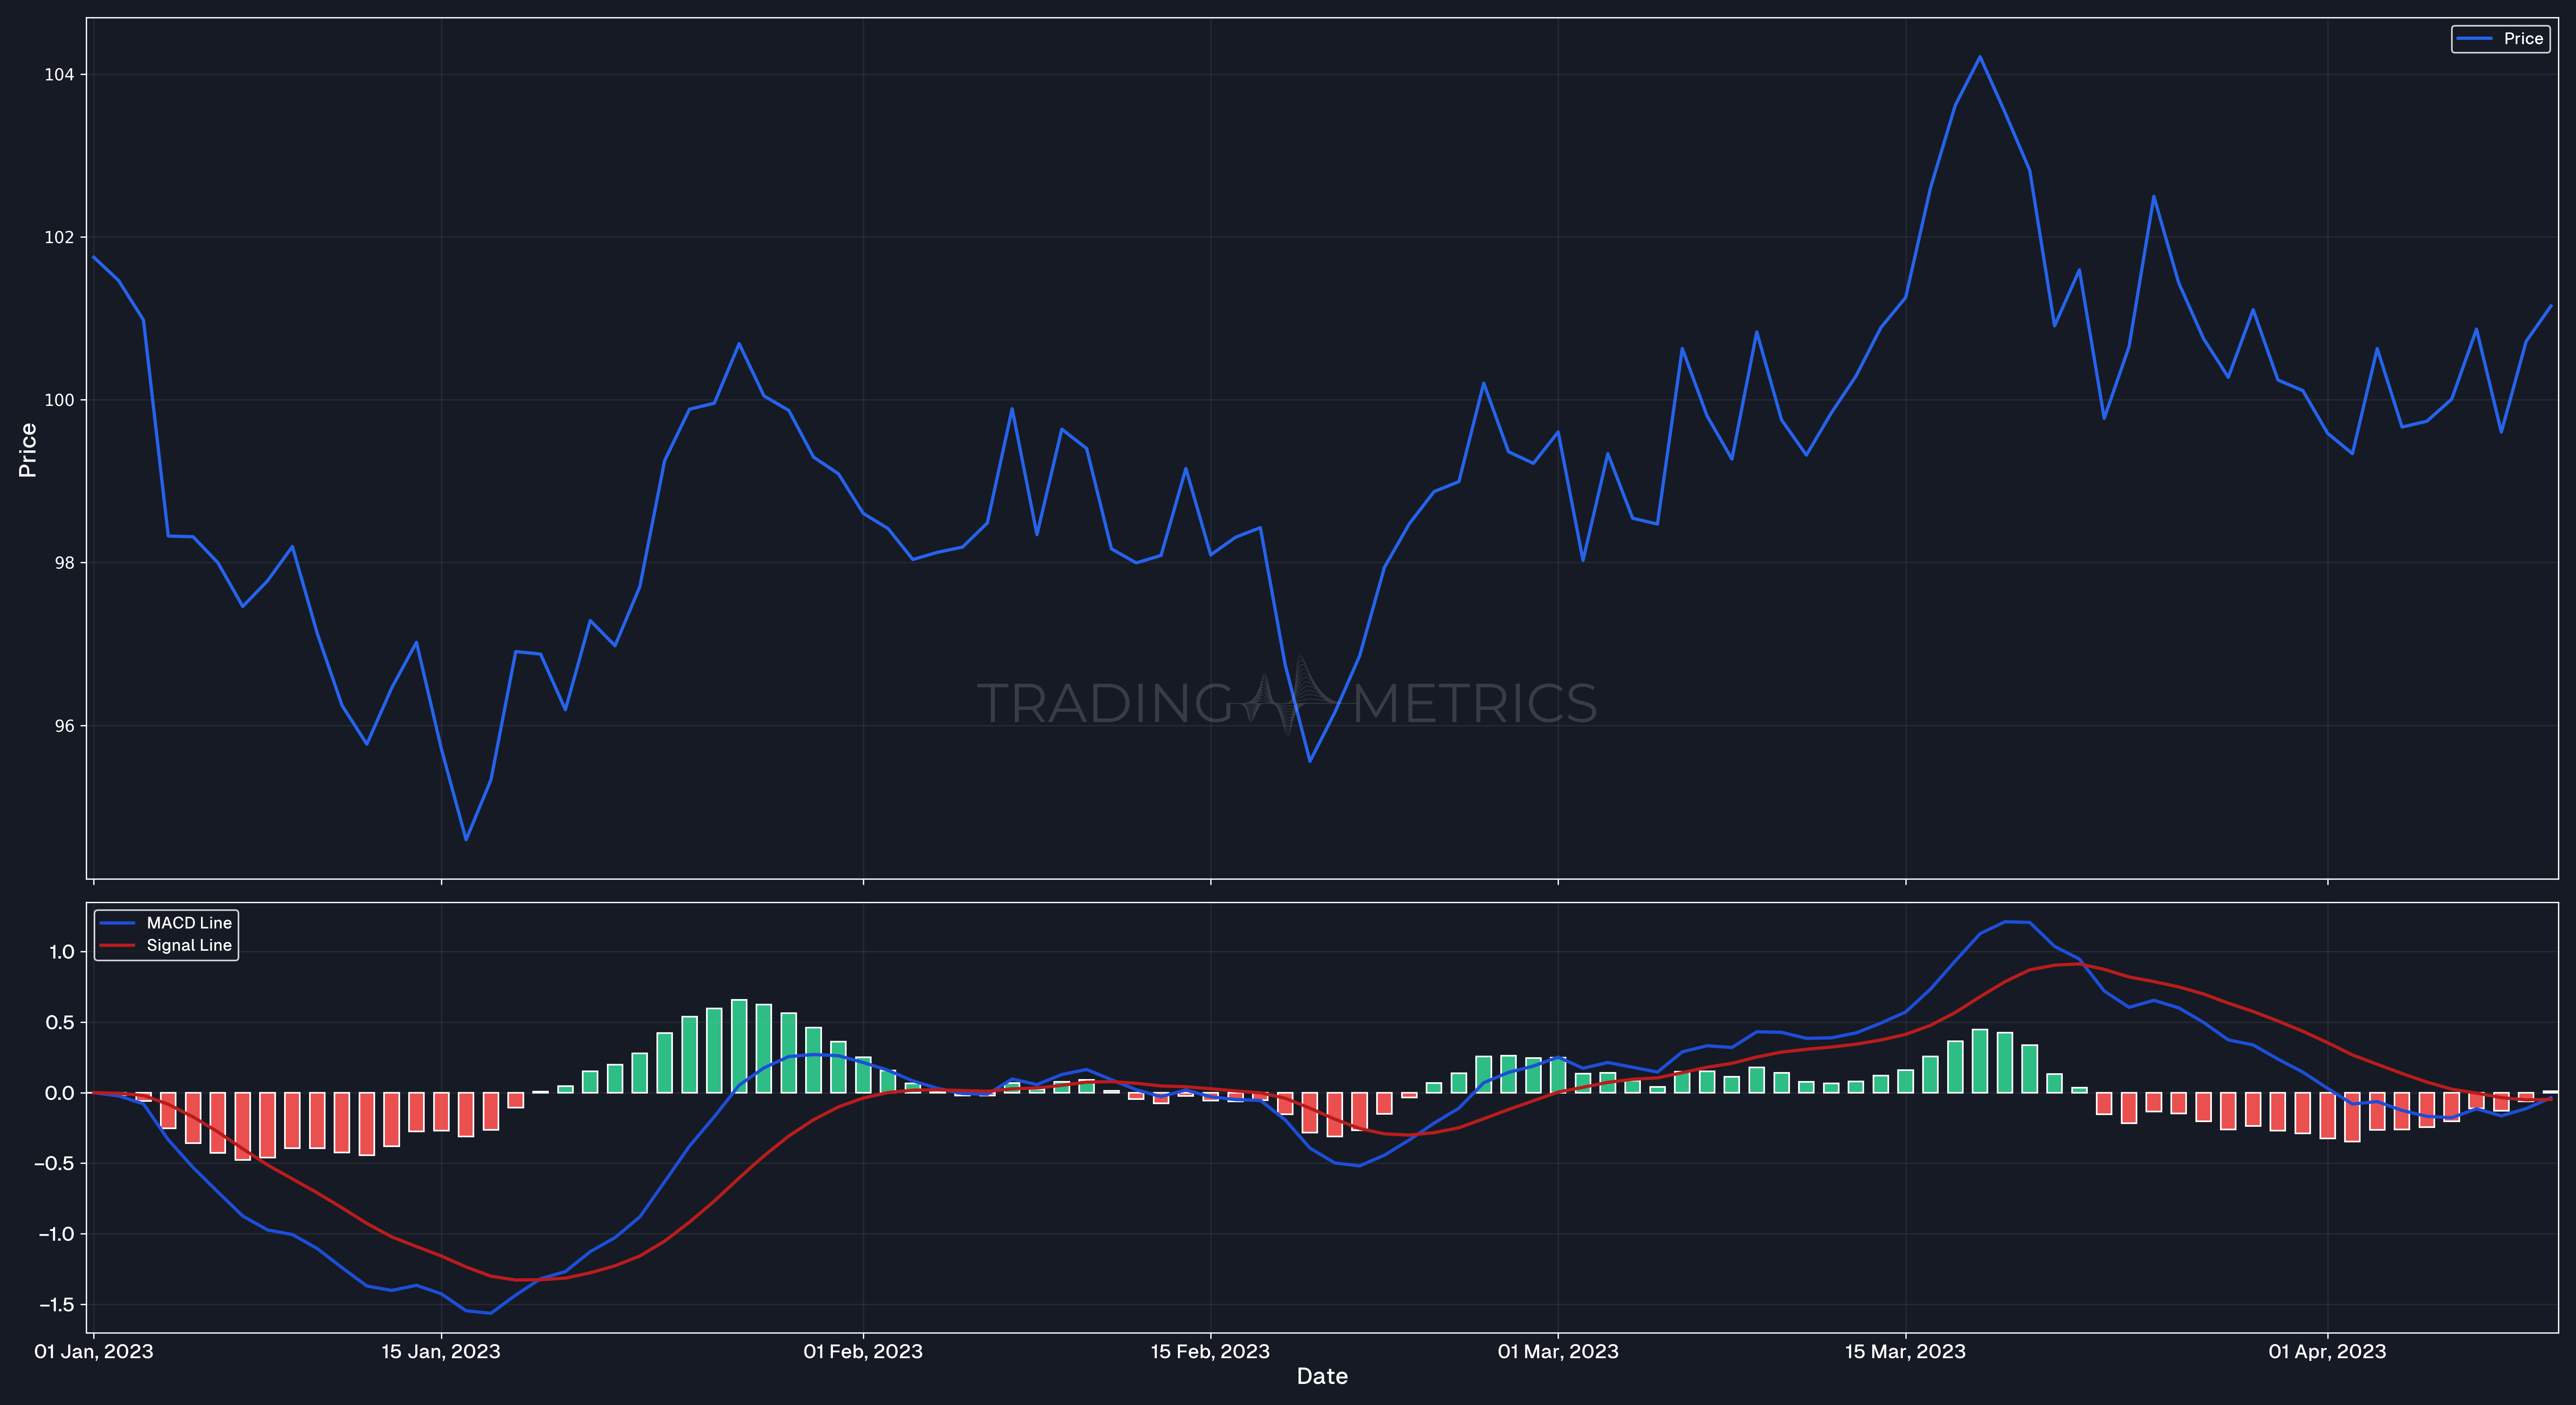The width and height of the screenshot is (2576, 1405).
Task: Click the blue Price legend line swatch
Action: pos(2475,39)
